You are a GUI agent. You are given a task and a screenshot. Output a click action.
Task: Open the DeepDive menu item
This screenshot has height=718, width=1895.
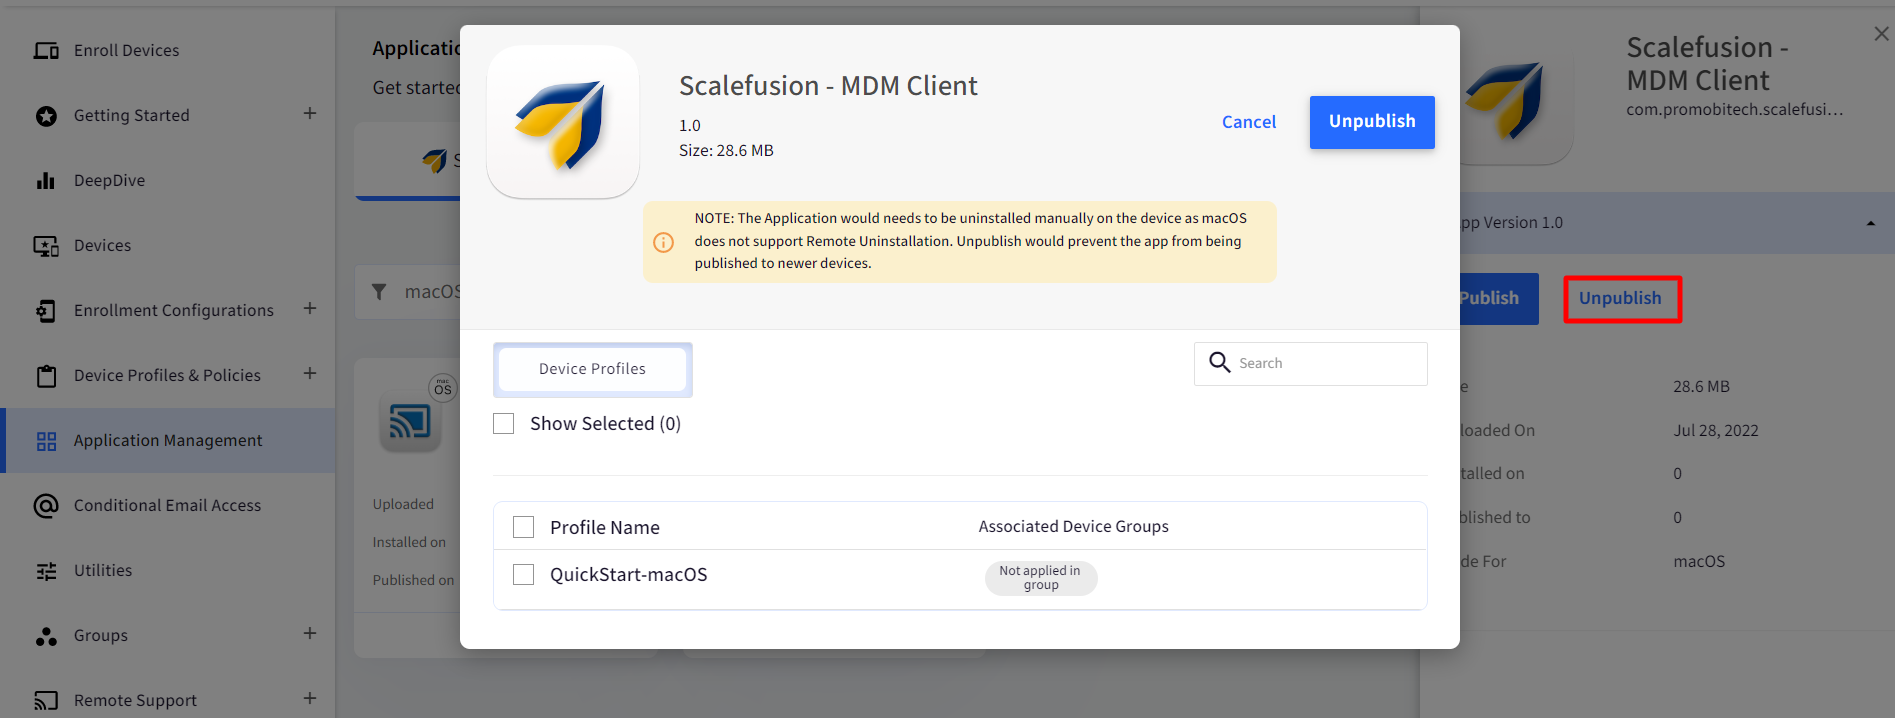110,181
